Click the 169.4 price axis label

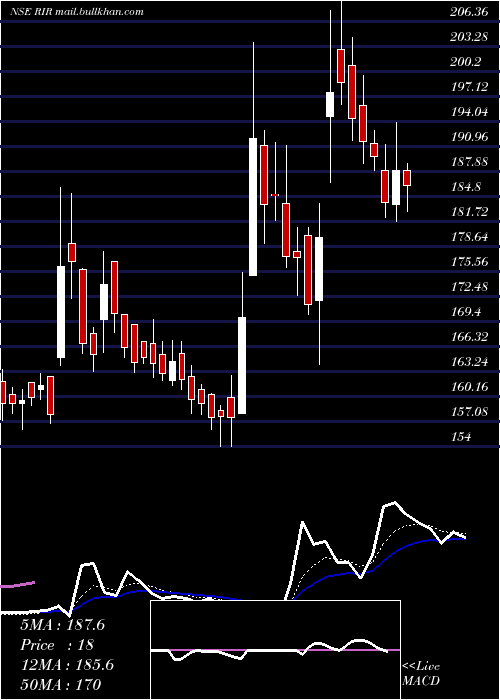tap(467, 312)
